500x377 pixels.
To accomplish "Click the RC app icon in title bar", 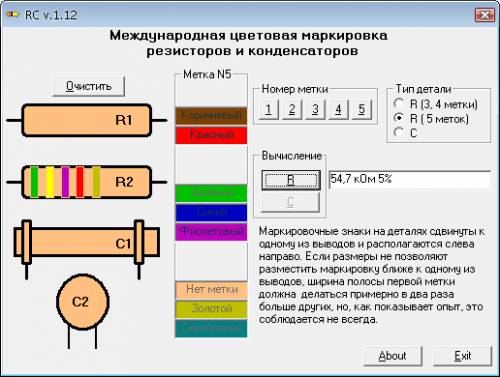I will tap(13, 15).
